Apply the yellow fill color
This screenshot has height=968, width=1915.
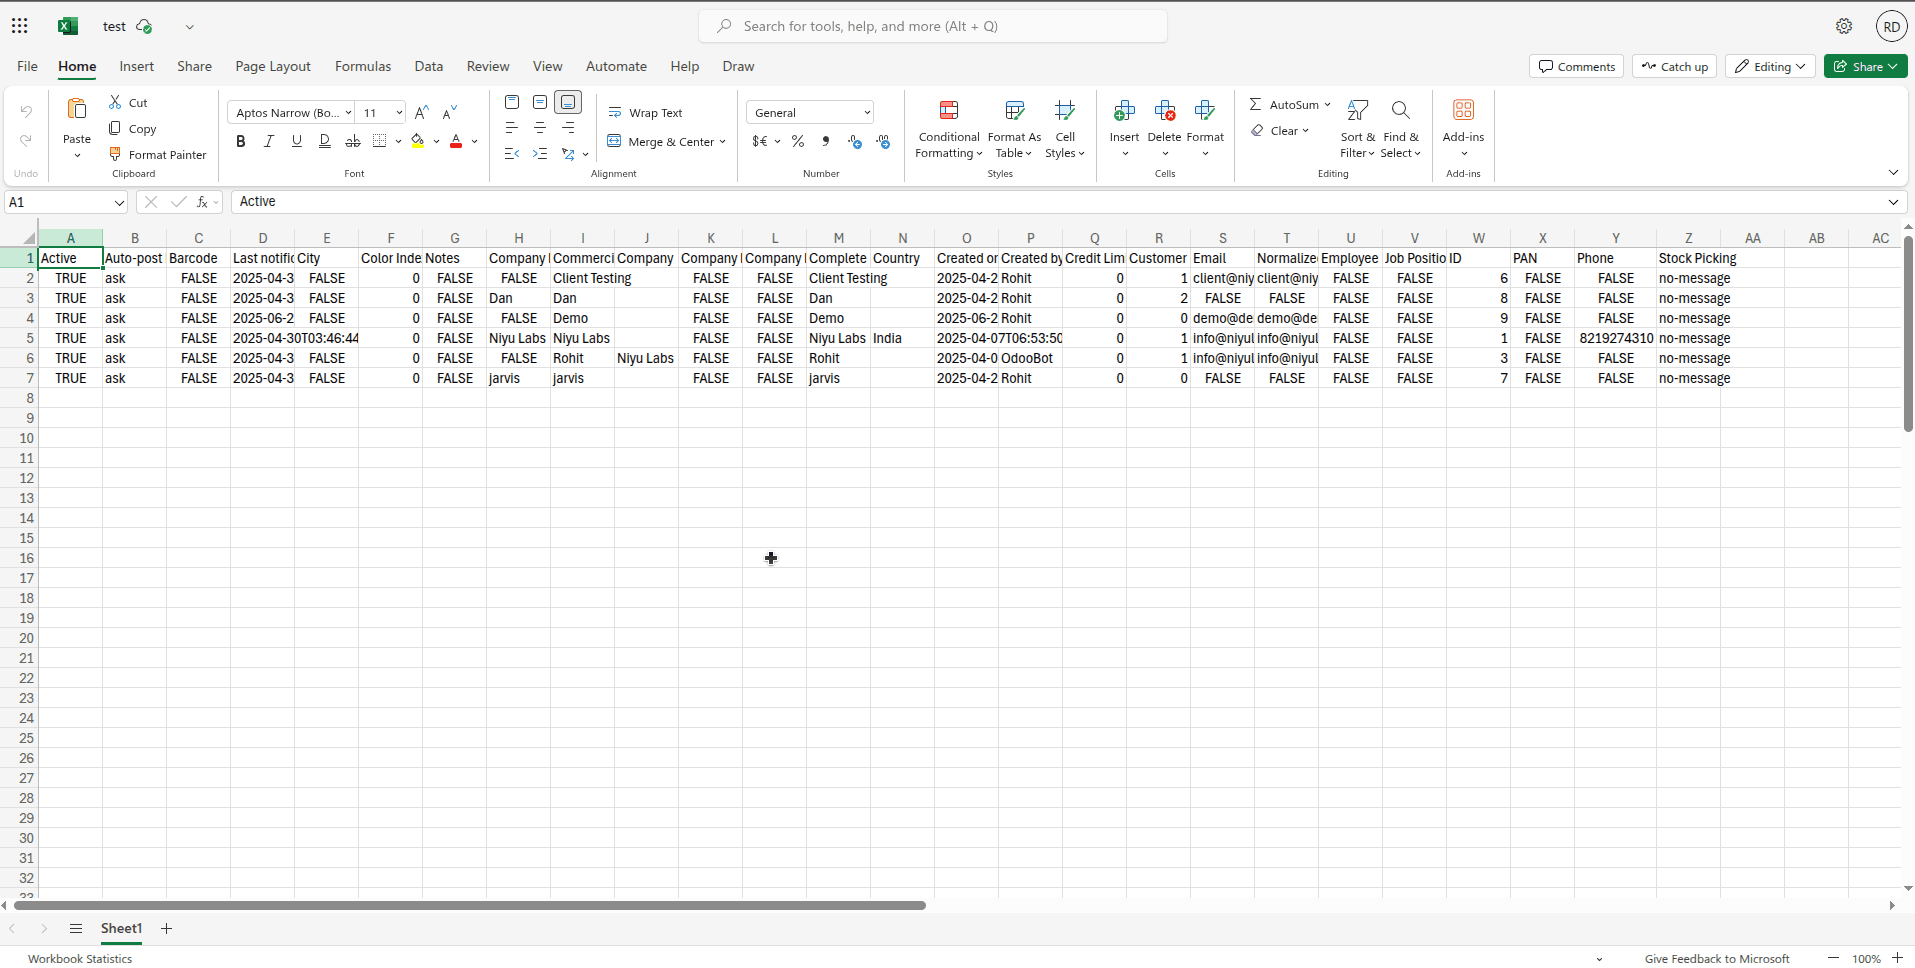click(417, 141)
